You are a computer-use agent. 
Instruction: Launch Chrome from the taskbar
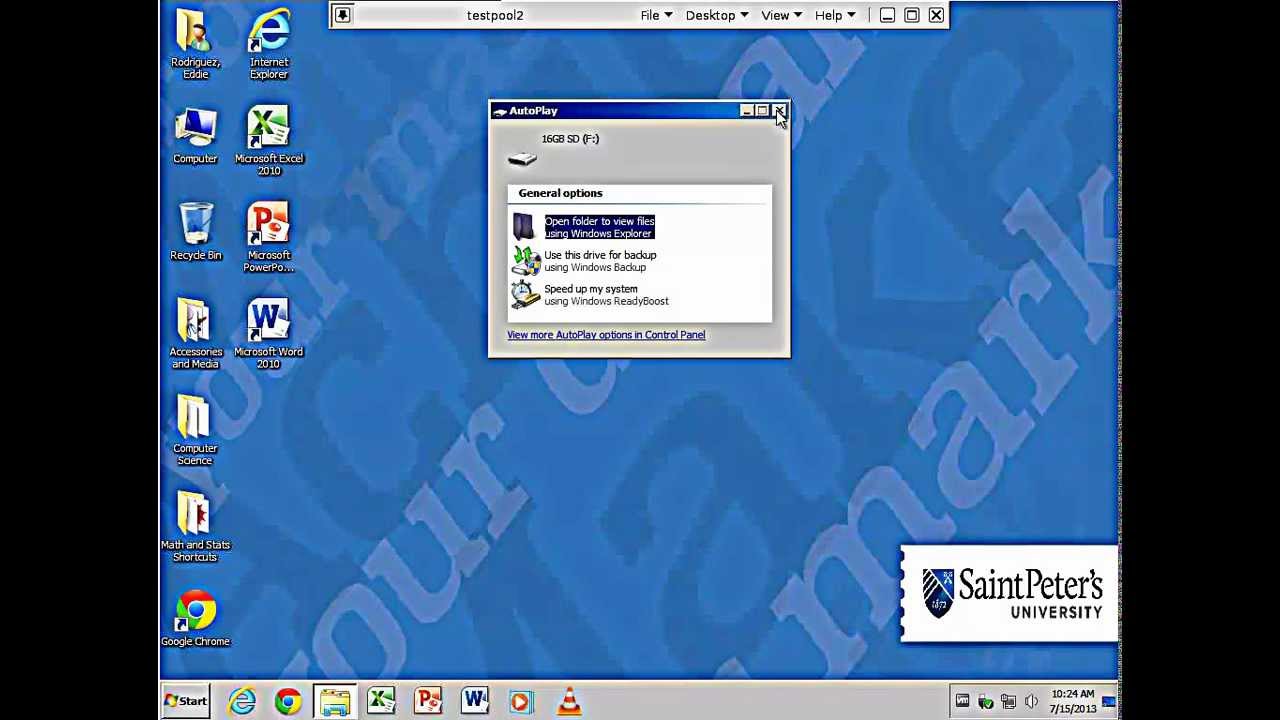288,702
